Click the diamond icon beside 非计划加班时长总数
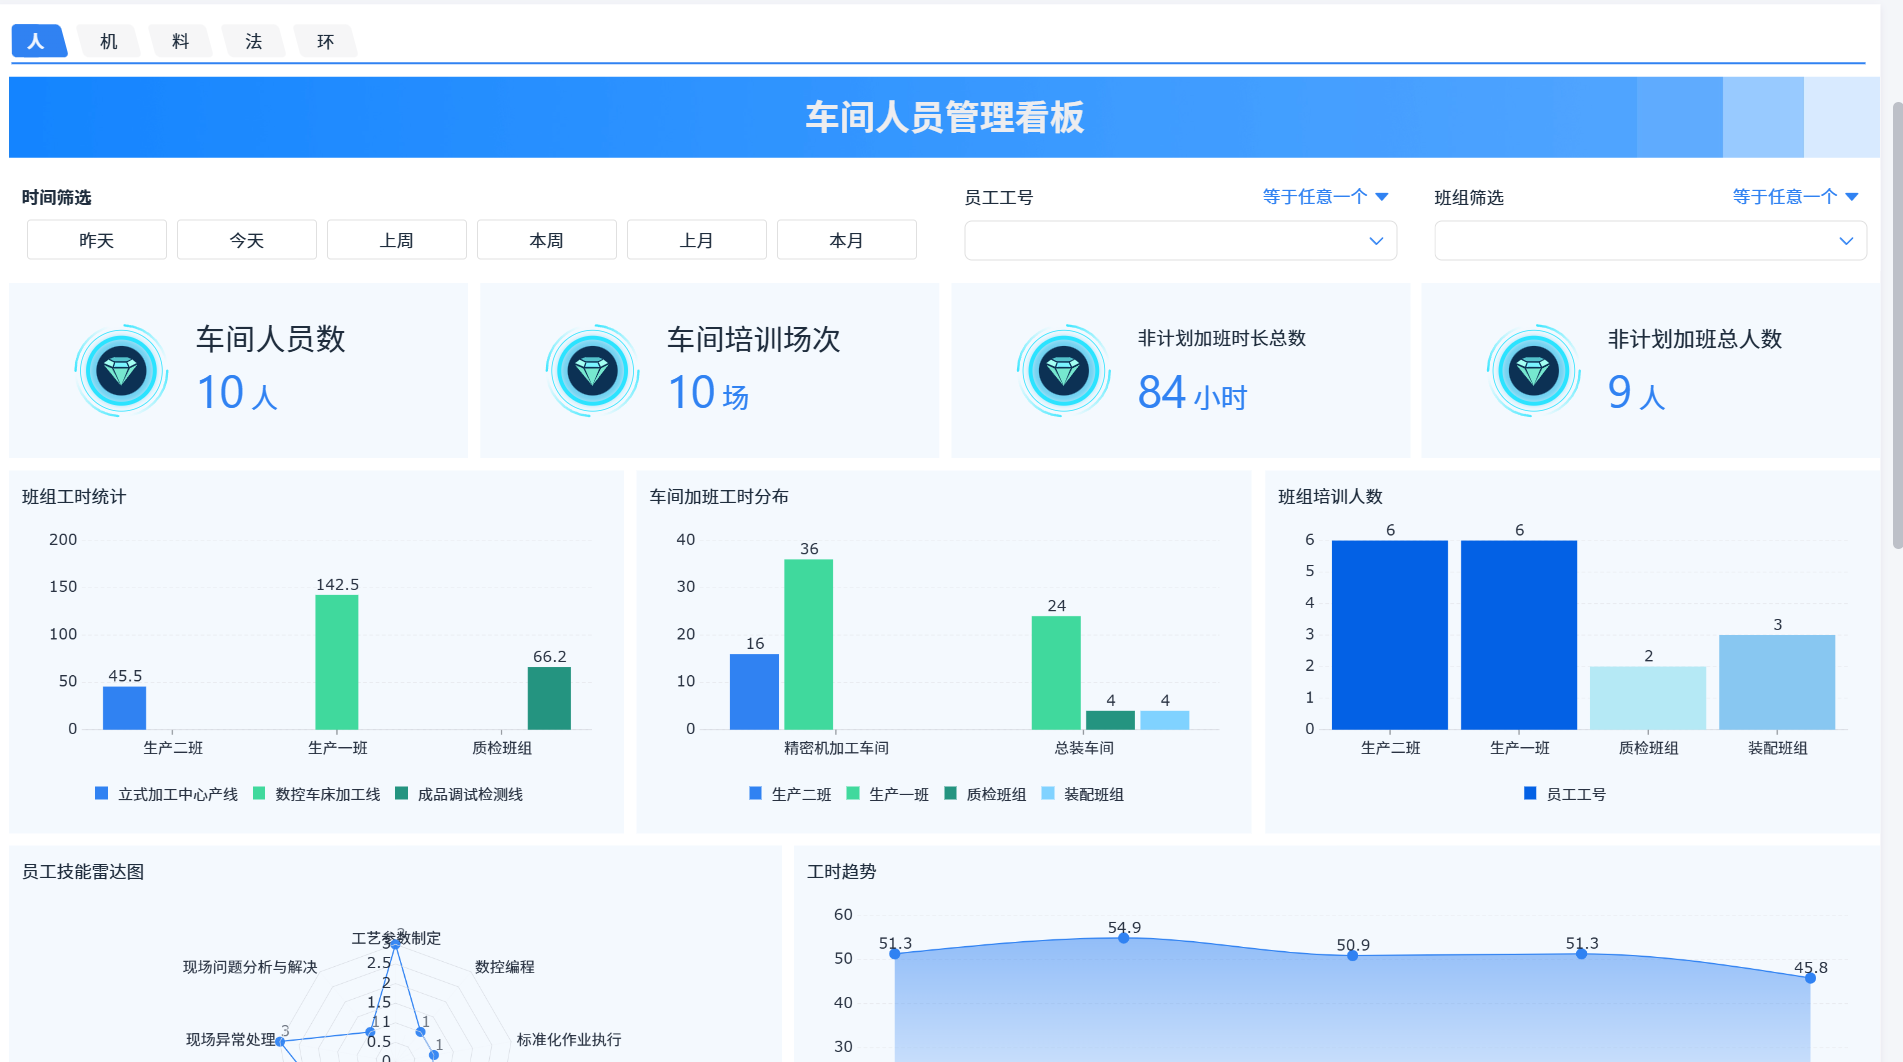Screen dimensions: 1903x1062 [1063, 371]
